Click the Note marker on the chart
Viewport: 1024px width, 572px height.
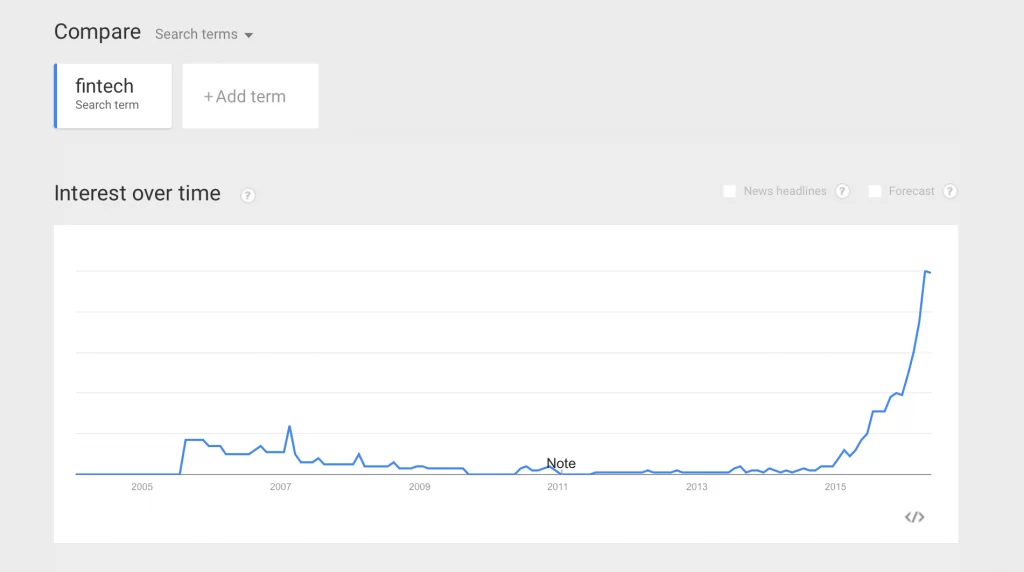tap(561, 464)
